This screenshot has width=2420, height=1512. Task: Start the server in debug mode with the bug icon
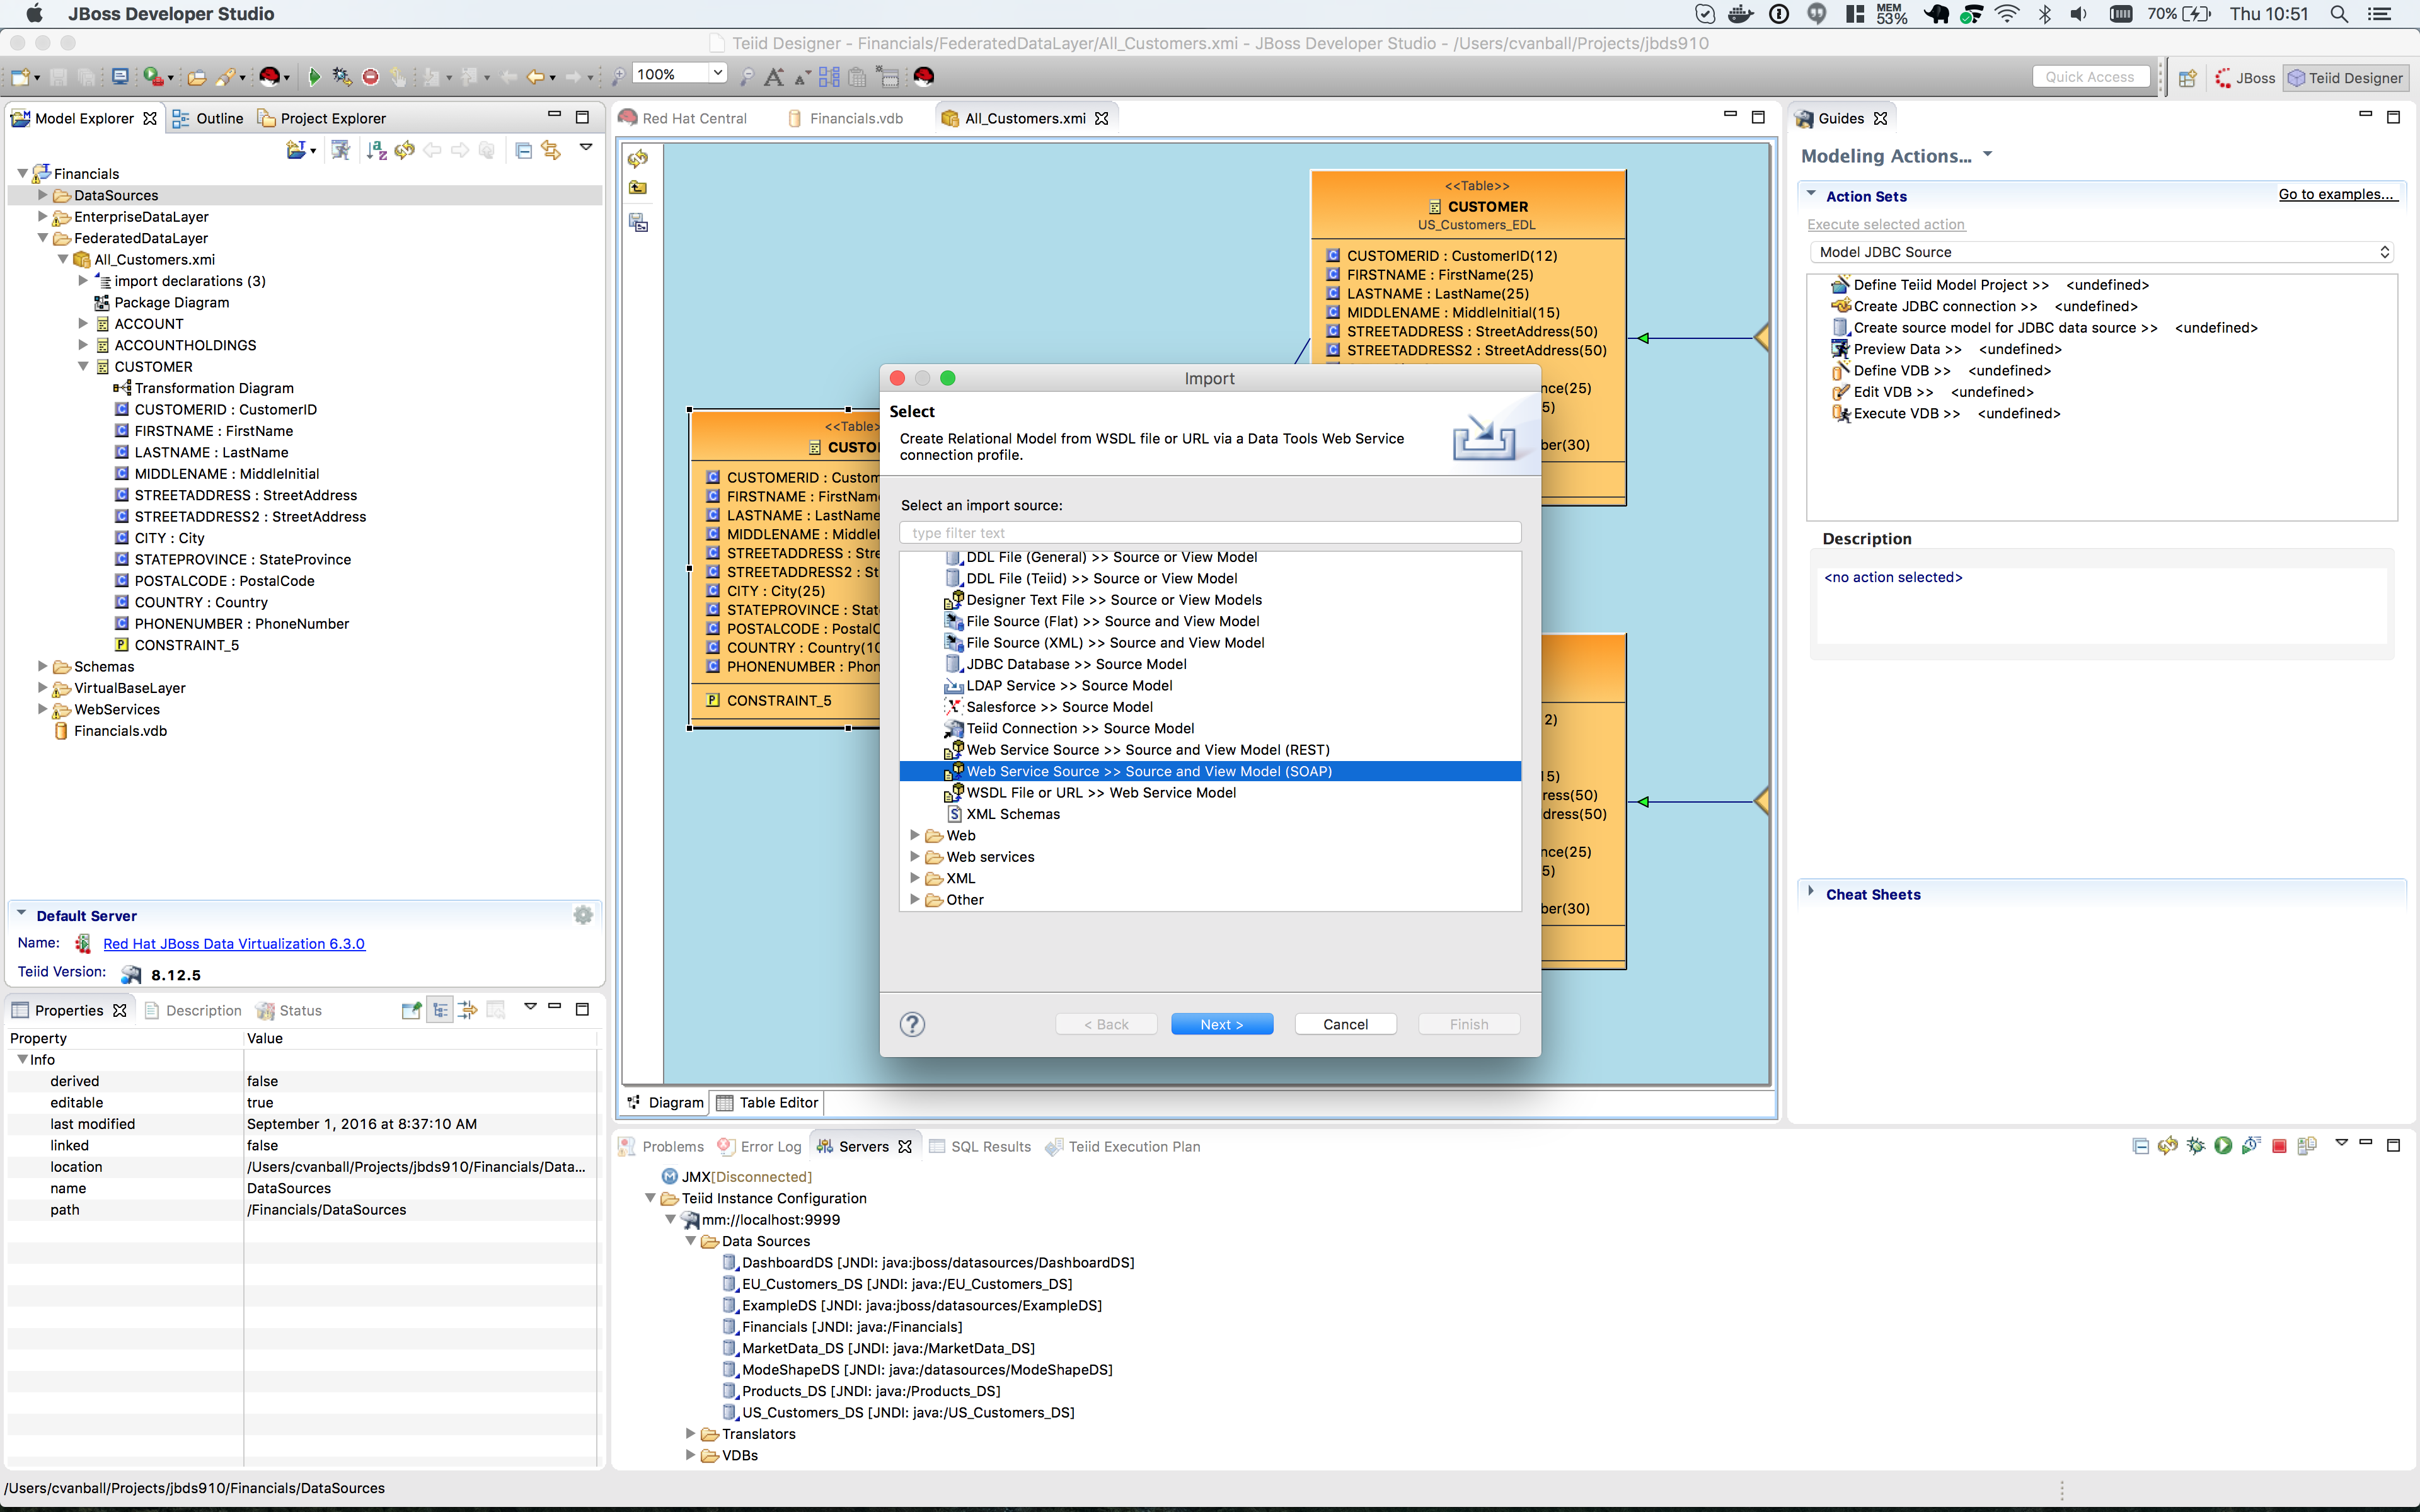coord(2195,1146)
